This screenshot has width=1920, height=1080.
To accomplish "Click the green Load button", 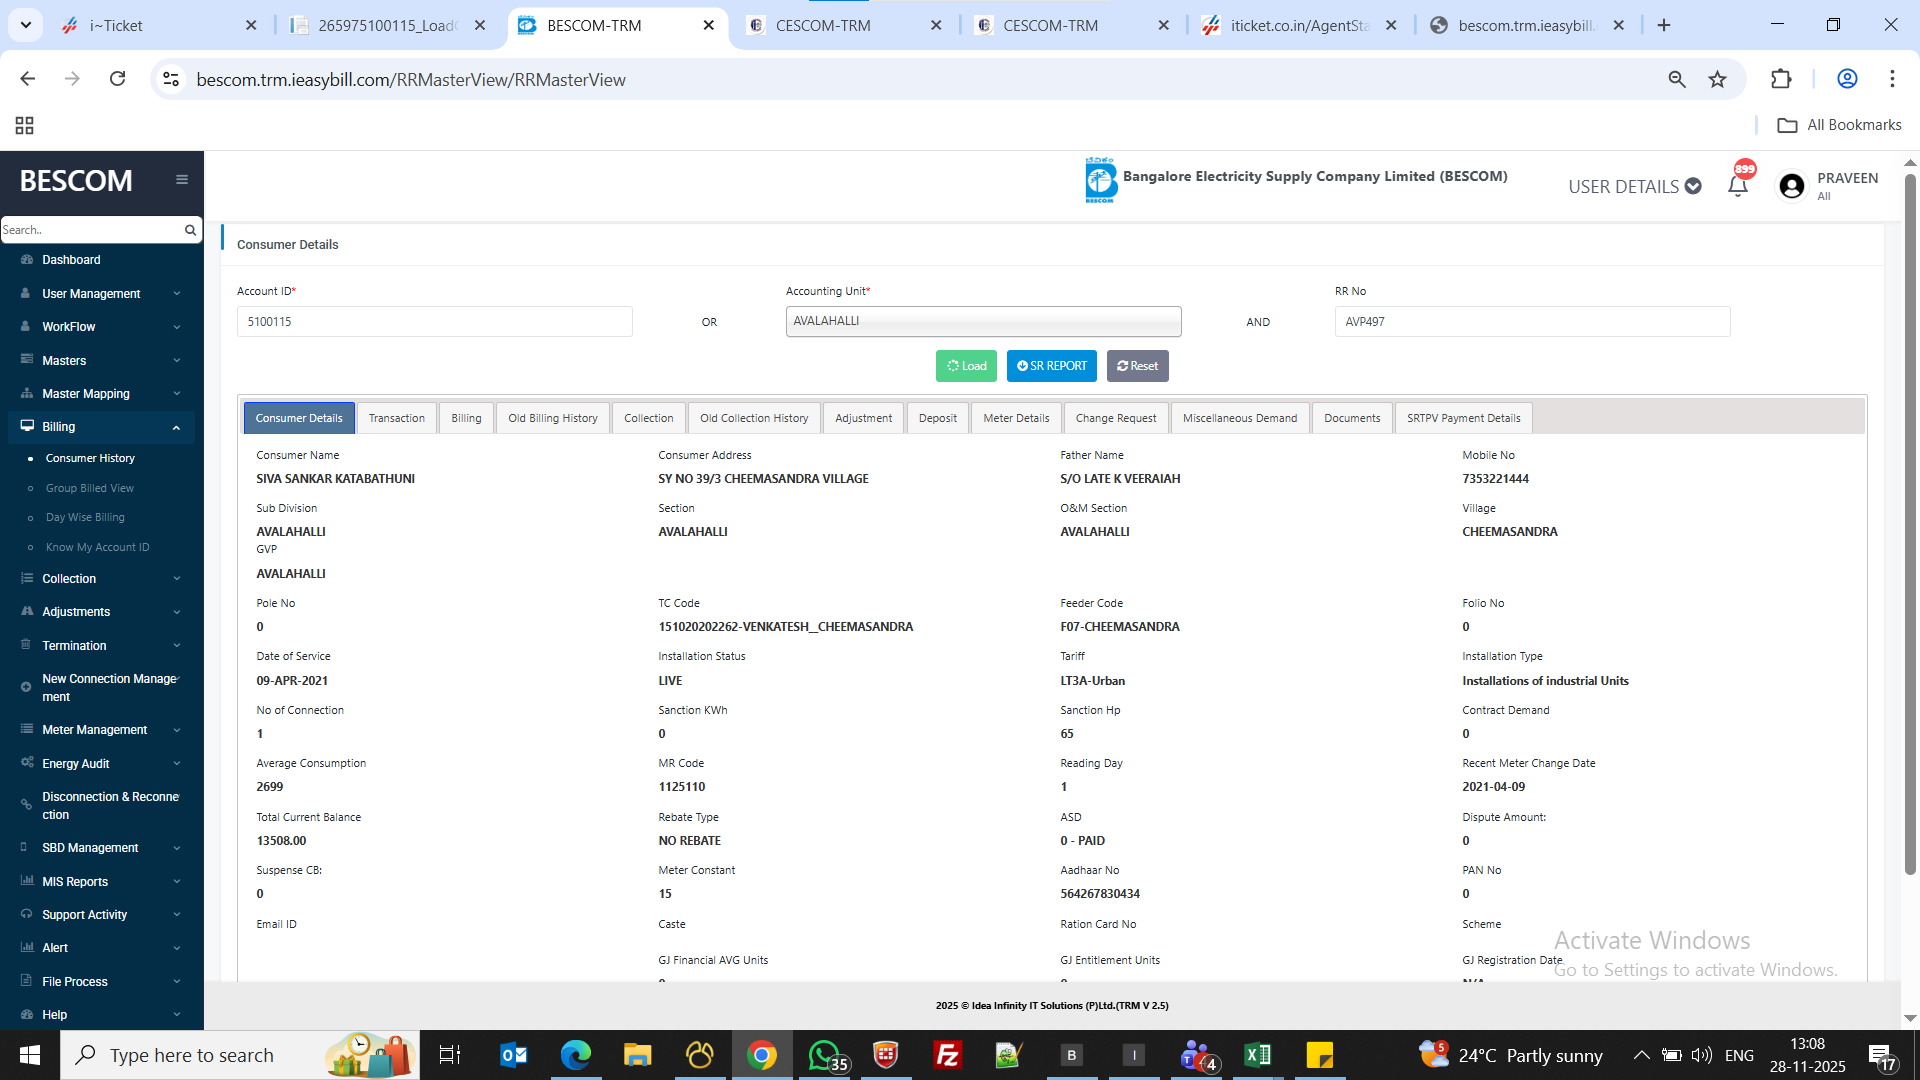I will click(x=966, y=366).
